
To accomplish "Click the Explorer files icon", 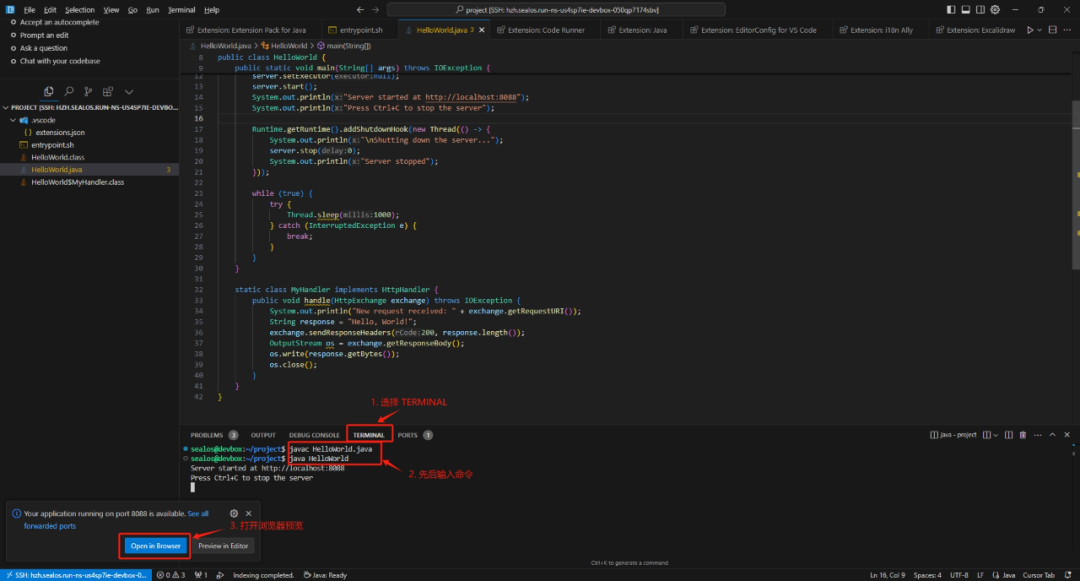I will (49, 91).
